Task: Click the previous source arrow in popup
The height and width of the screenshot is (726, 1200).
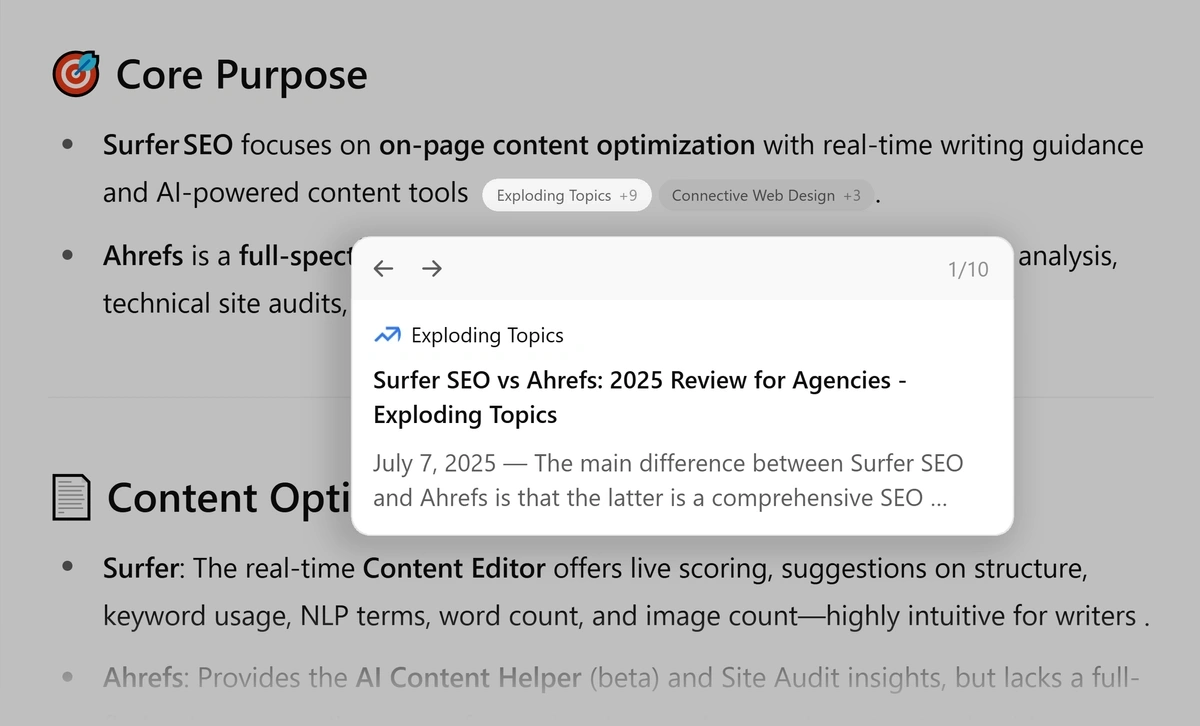Action: pos(383,268)
